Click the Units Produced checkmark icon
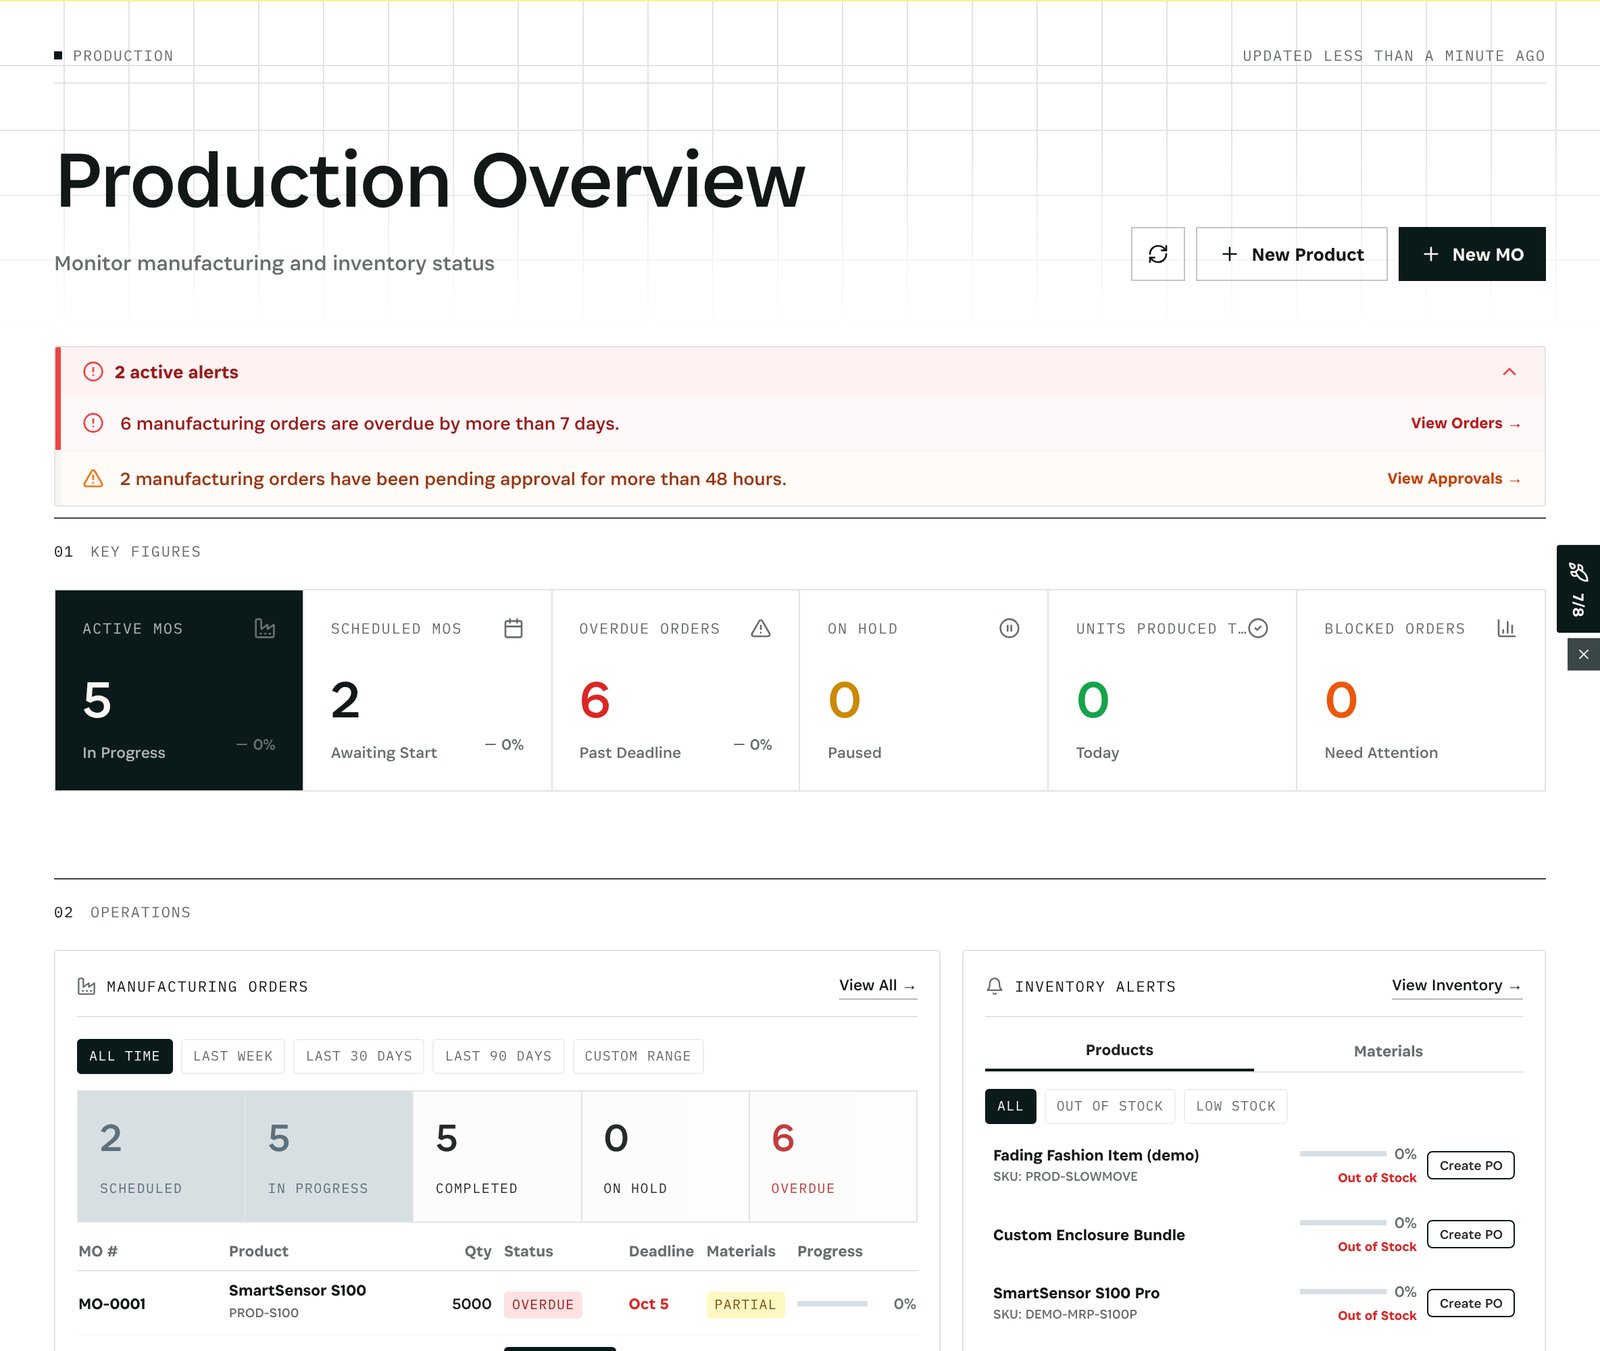Image resolution: width=1600 pixels, height=1351 pixels. coord(1258,628)
